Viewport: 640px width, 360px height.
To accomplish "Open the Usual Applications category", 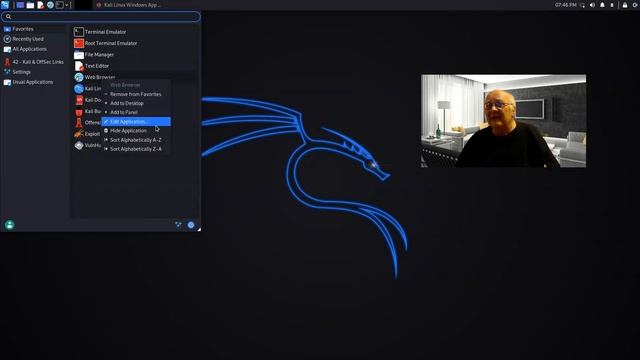I will (x=34, y=82).
